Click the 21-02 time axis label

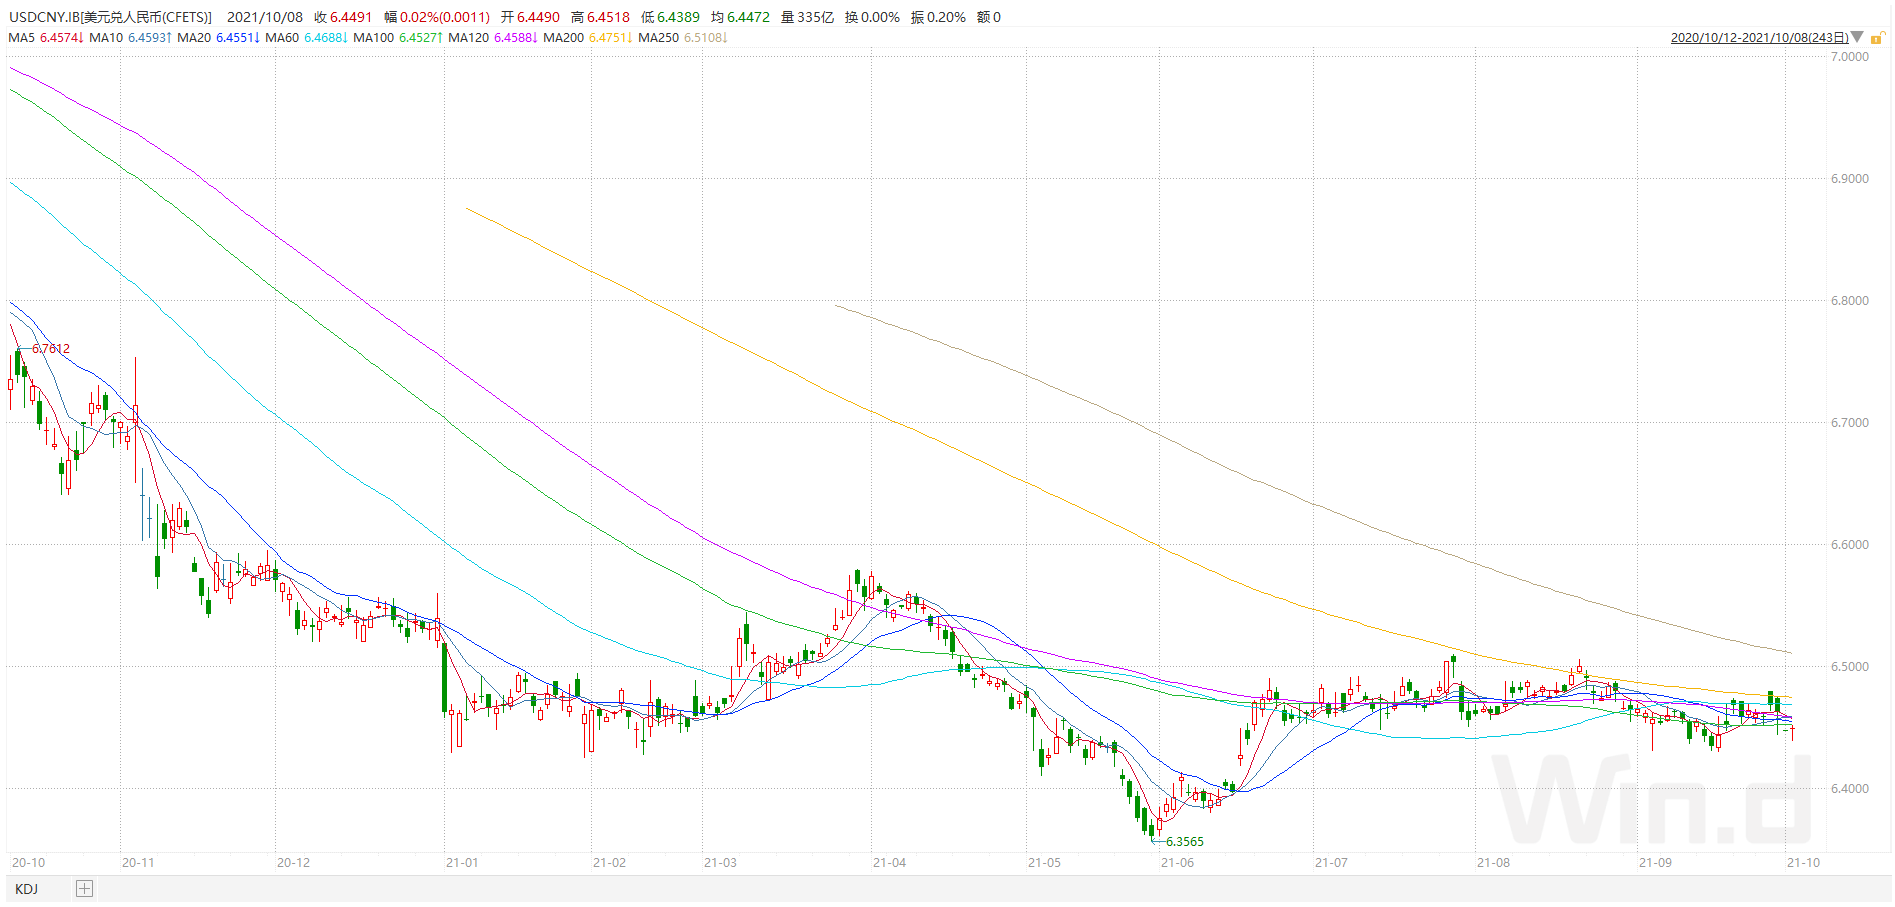tap(609, 862)
